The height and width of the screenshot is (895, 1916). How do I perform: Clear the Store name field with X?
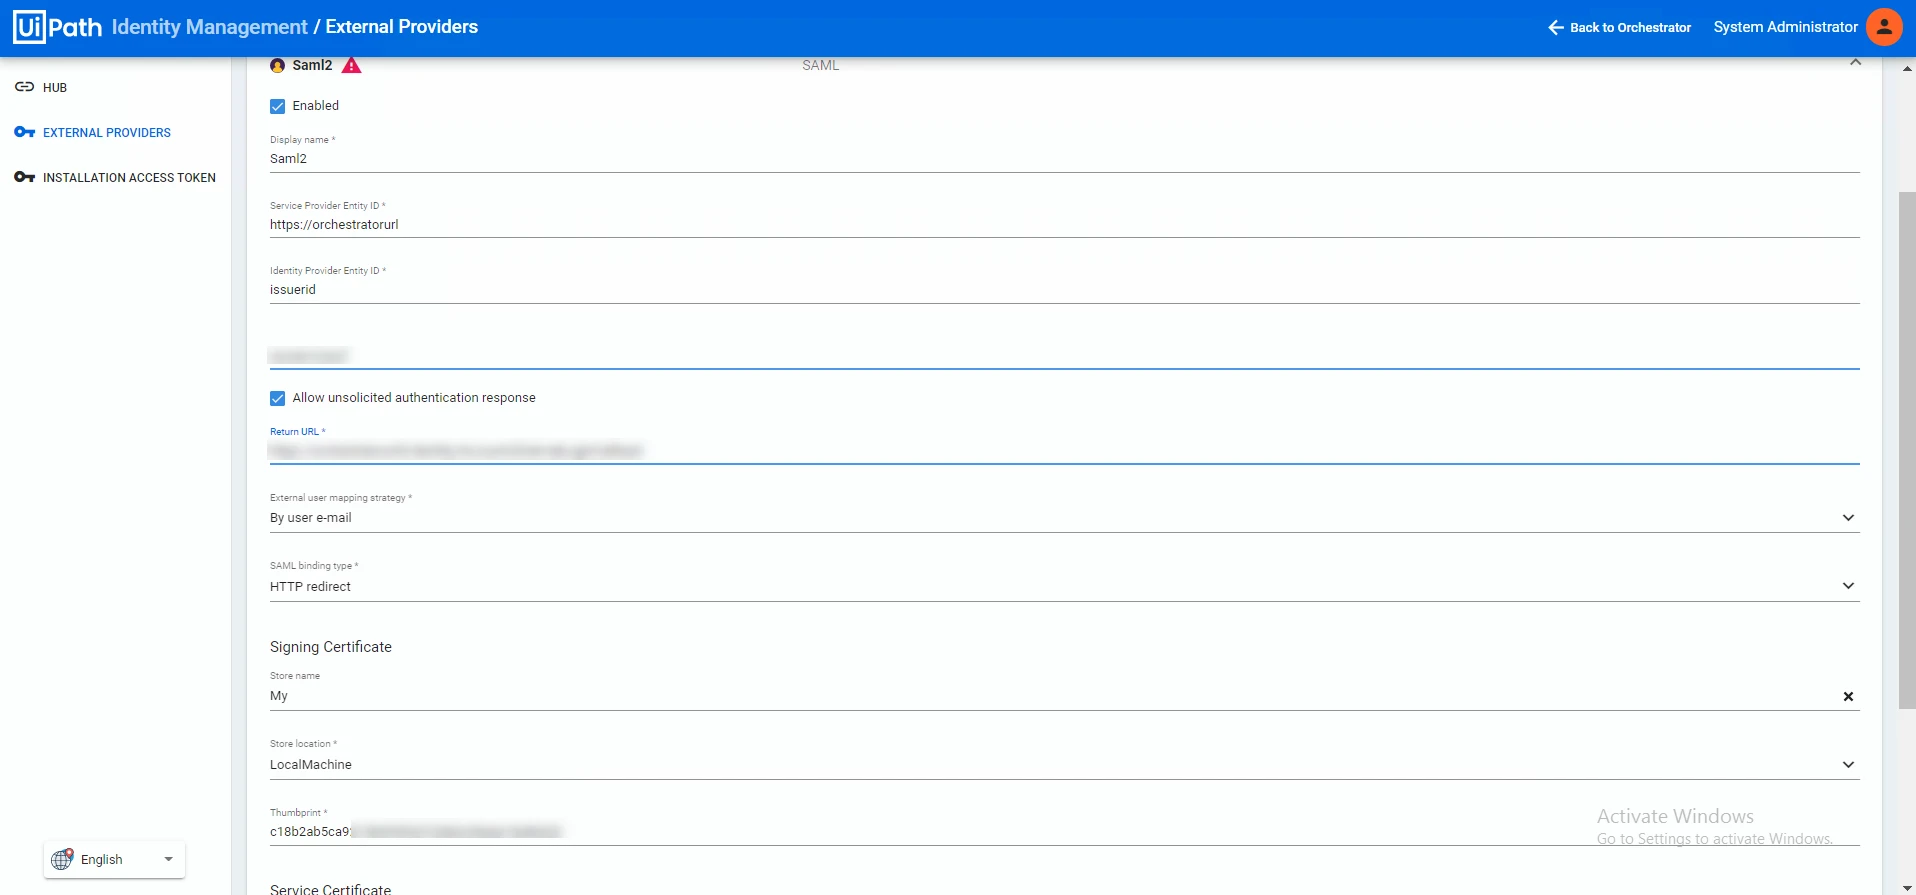click(x=1848, y=696)
